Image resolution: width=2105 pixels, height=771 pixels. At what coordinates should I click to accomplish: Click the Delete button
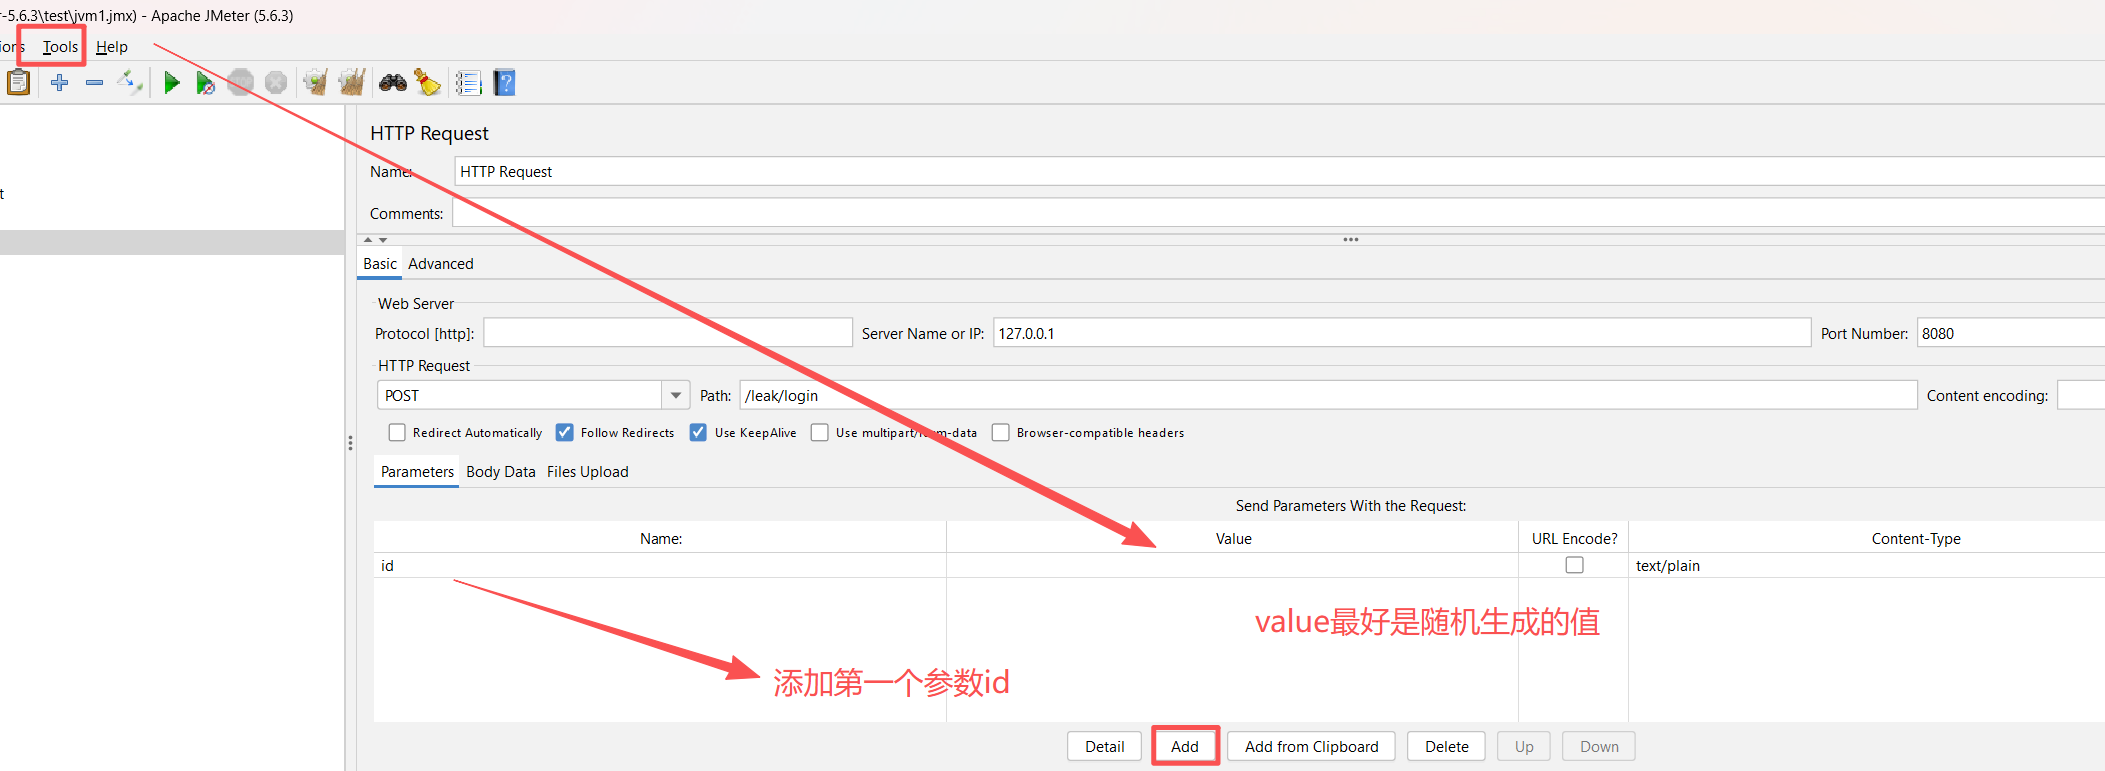[x=1447, y=747]
